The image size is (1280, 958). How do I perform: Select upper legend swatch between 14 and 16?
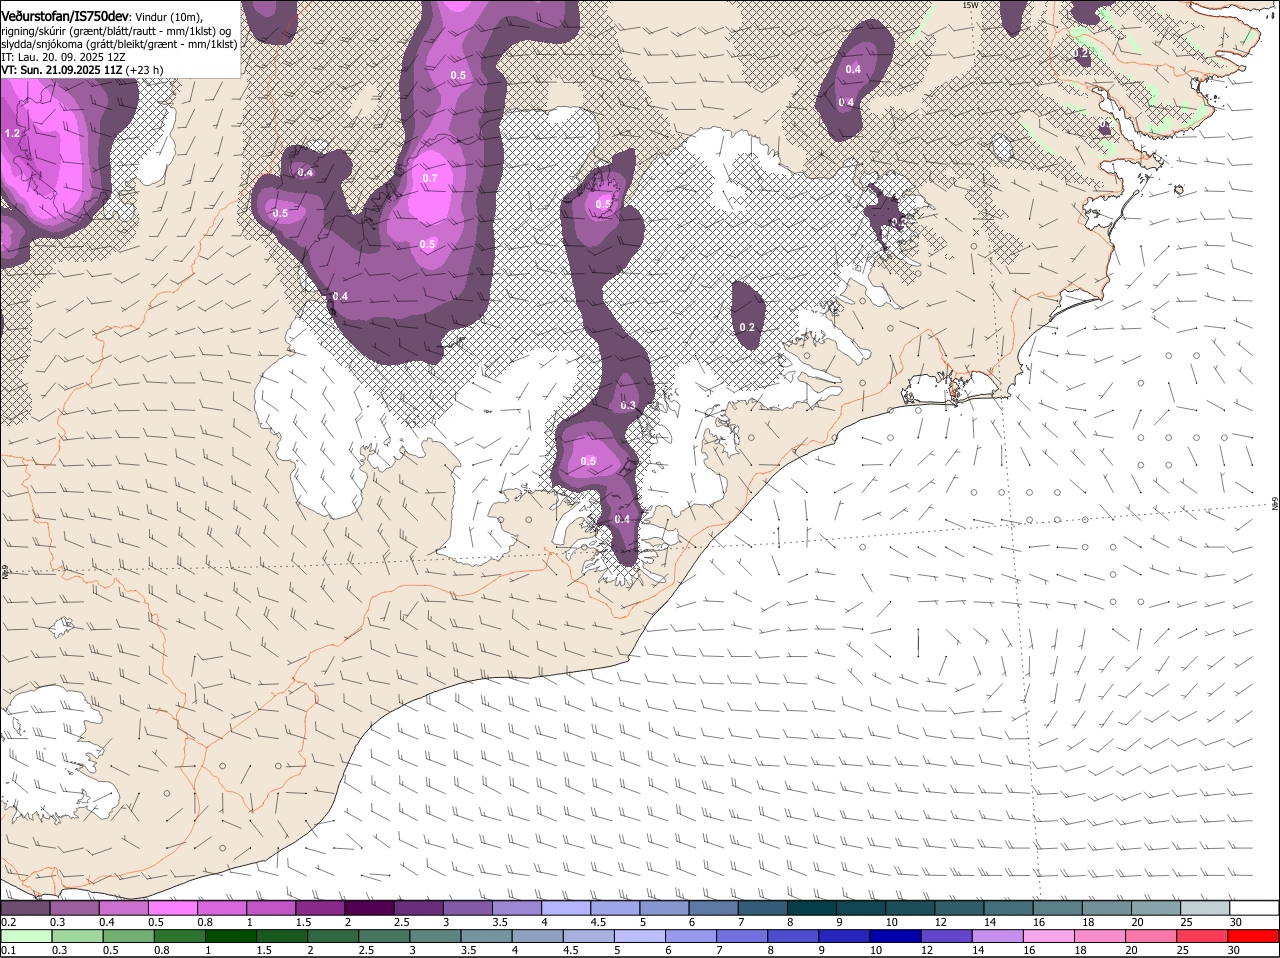click(1008, 908)
